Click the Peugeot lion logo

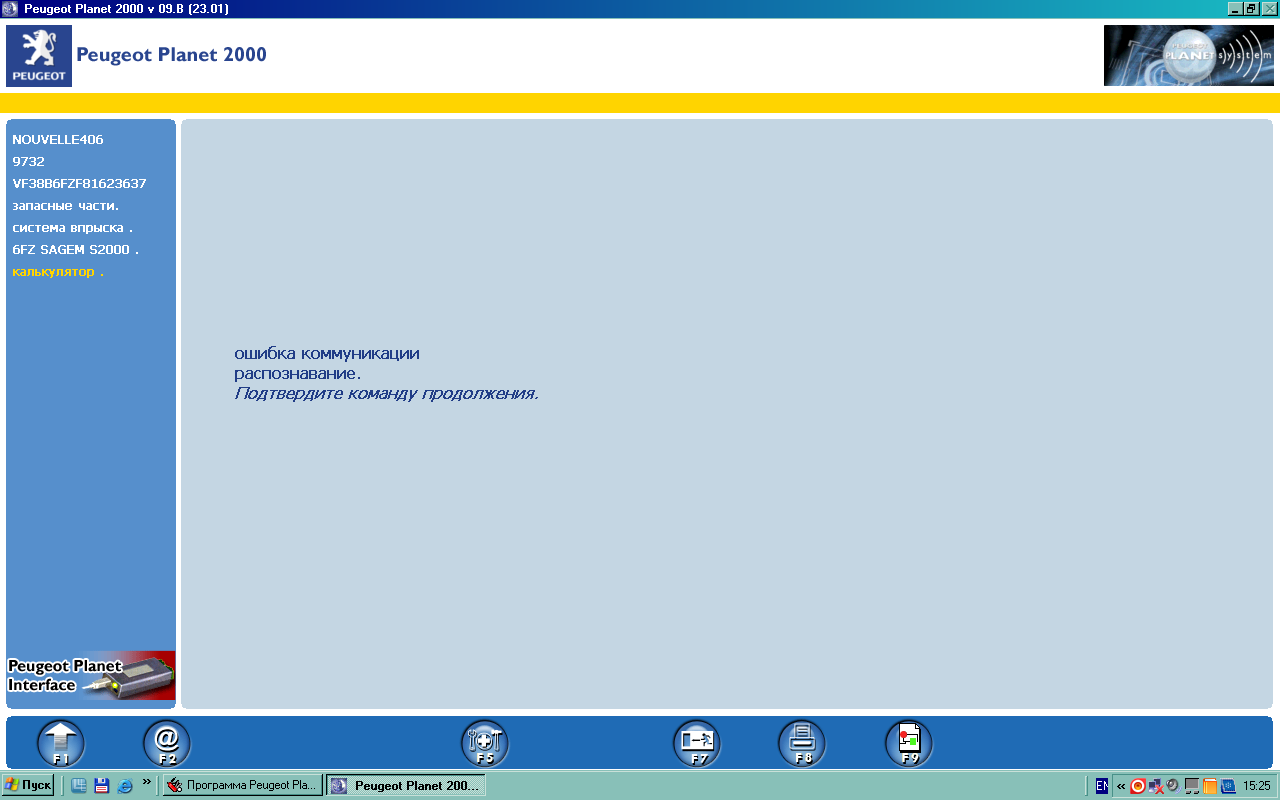point(39,56)
